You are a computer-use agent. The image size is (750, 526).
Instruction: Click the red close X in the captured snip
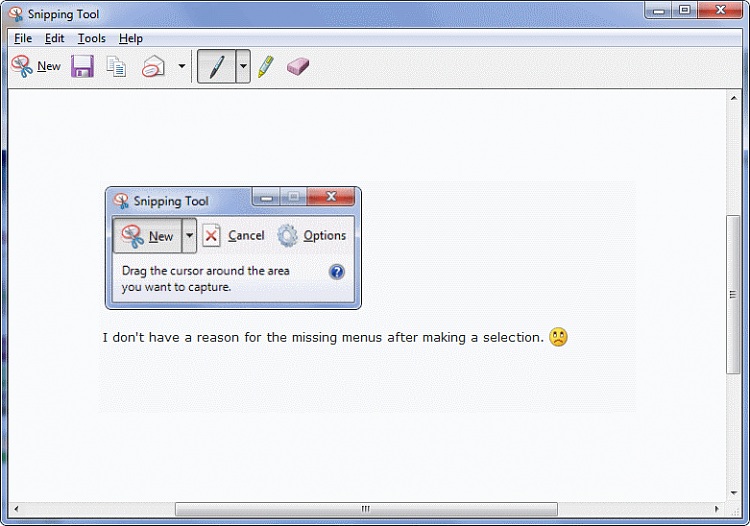(x=331, y=196)
